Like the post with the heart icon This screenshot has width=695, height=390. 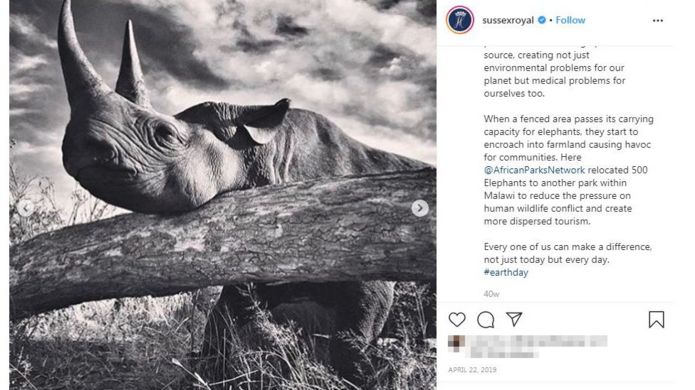(x=457, y=320)
